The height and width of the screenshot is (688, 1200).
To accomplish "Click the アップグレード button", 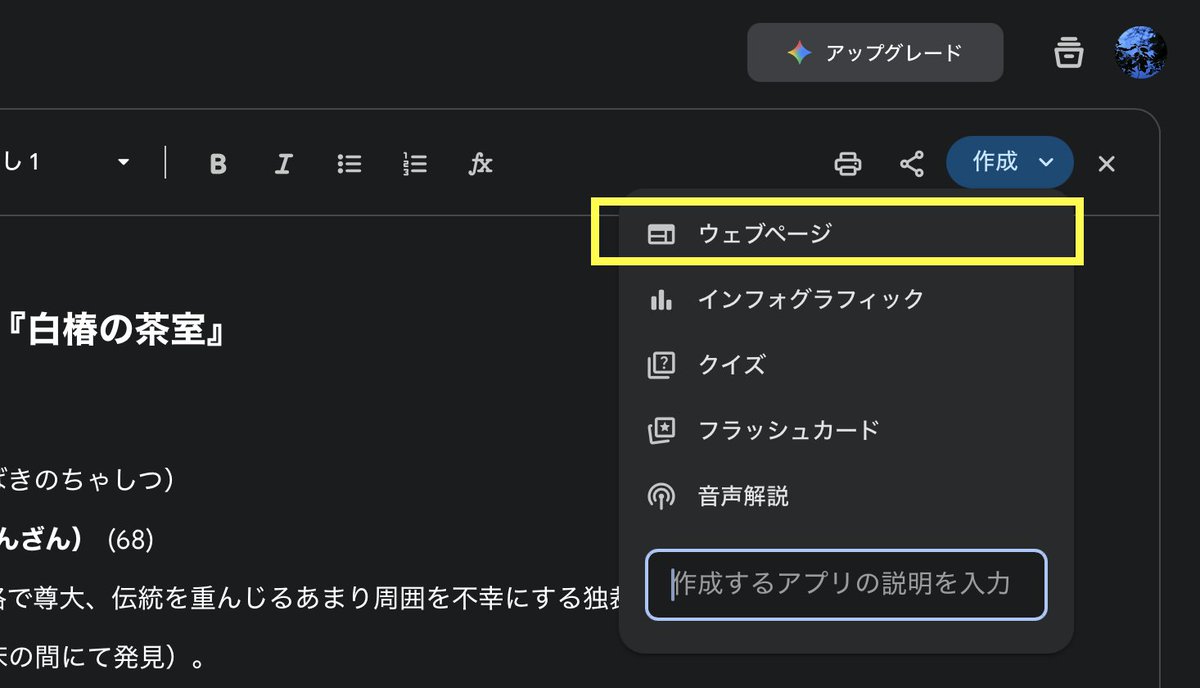I will [x=875, y=53].
